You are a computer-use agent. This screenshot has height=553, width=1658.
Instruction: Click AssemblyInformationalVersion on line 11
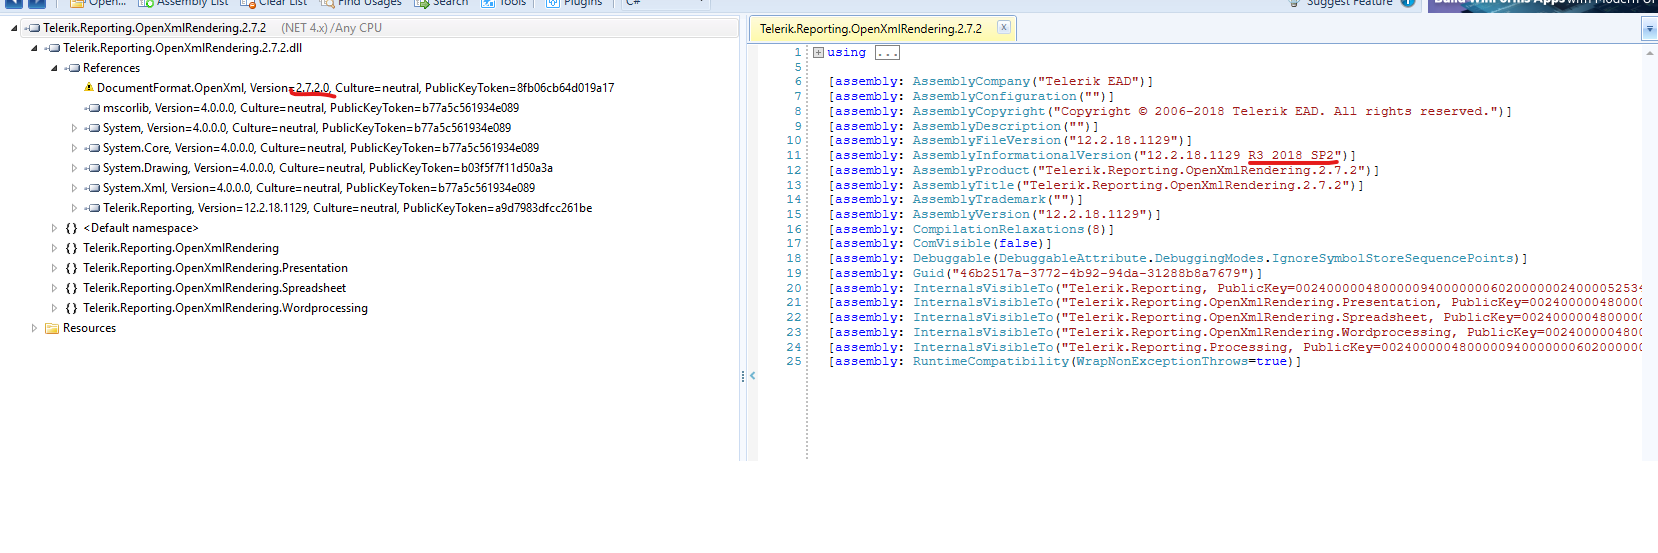tap(1022, 155)
